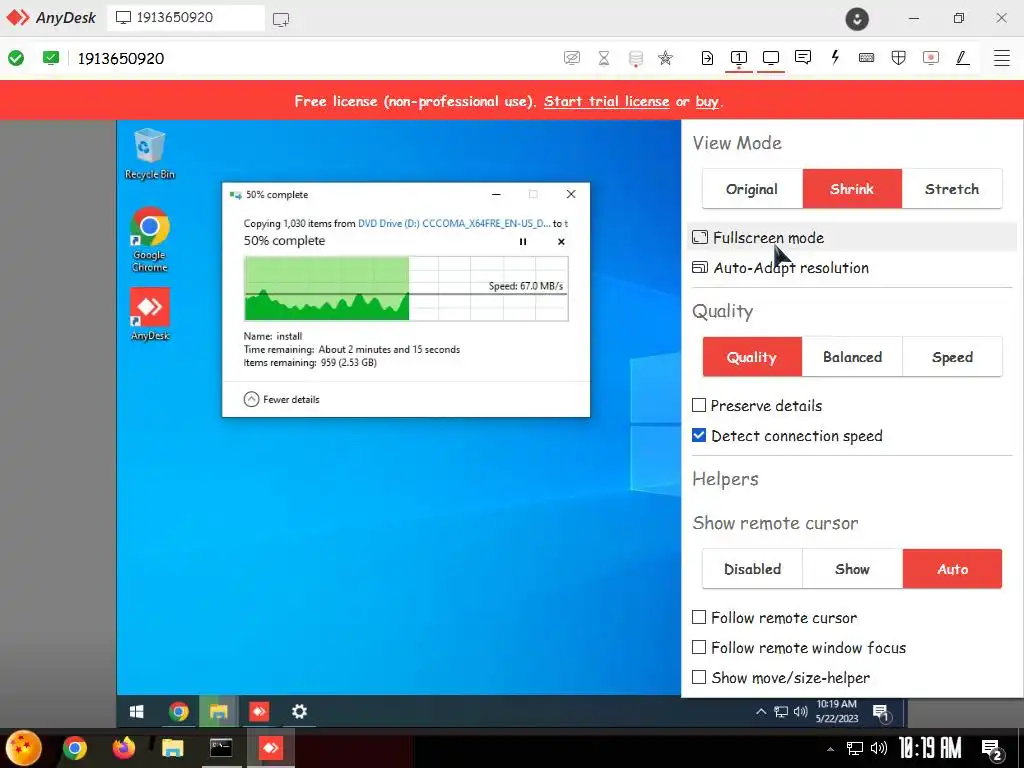The height and width of the screenshot is (768, 1024).
Task: Click AnyDesk icon on remote taskbar
Action: click(x=259, y=711)
